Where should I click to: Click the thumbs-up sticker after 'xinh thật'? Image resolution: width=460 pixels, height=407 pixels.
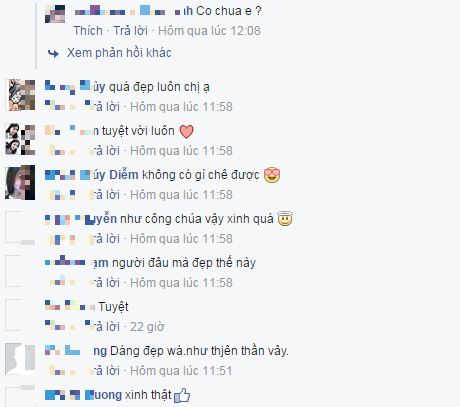point(182,396)
